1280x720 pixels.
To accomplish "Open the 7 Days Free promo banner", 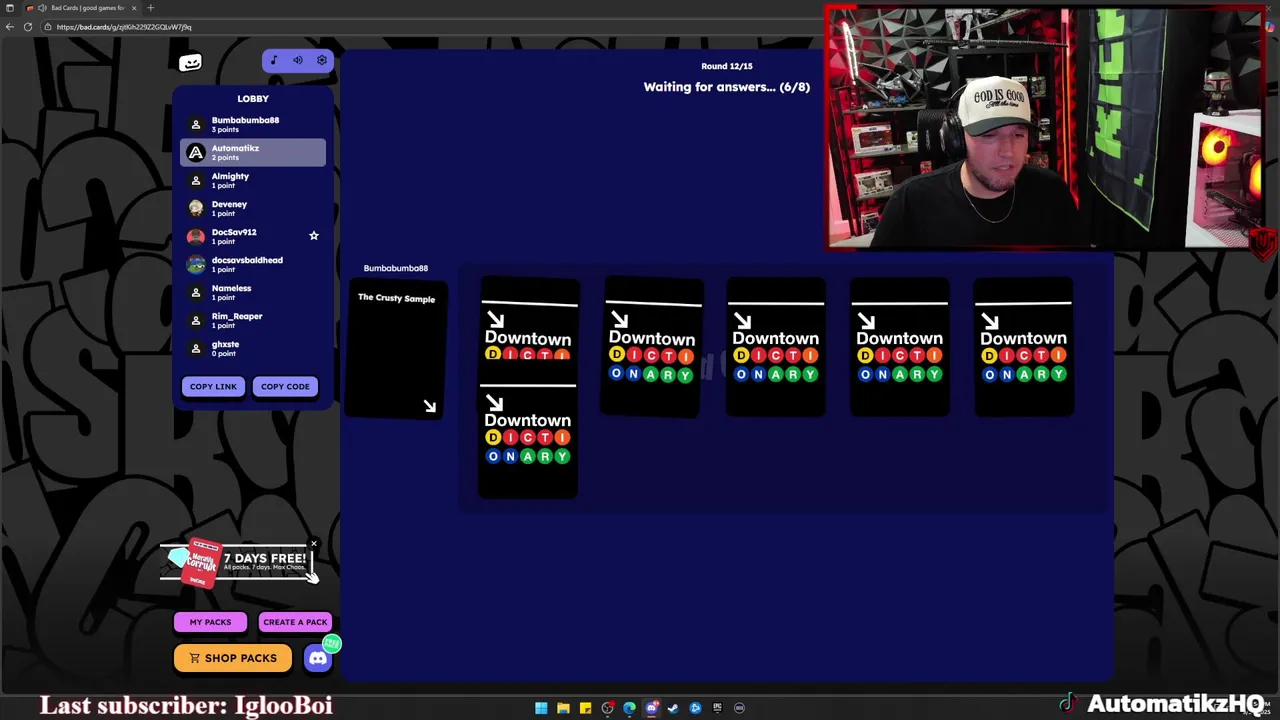I will point(238,564).
